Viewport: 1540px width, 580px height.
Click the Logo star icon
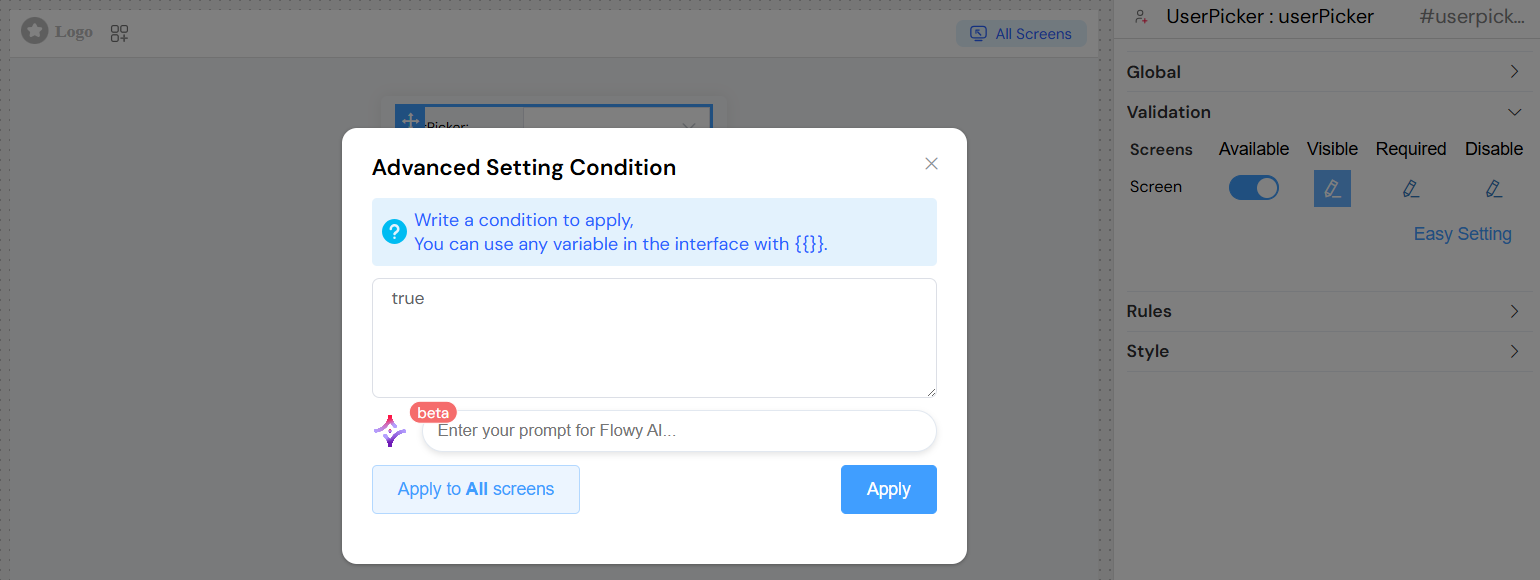pos(34,31)
